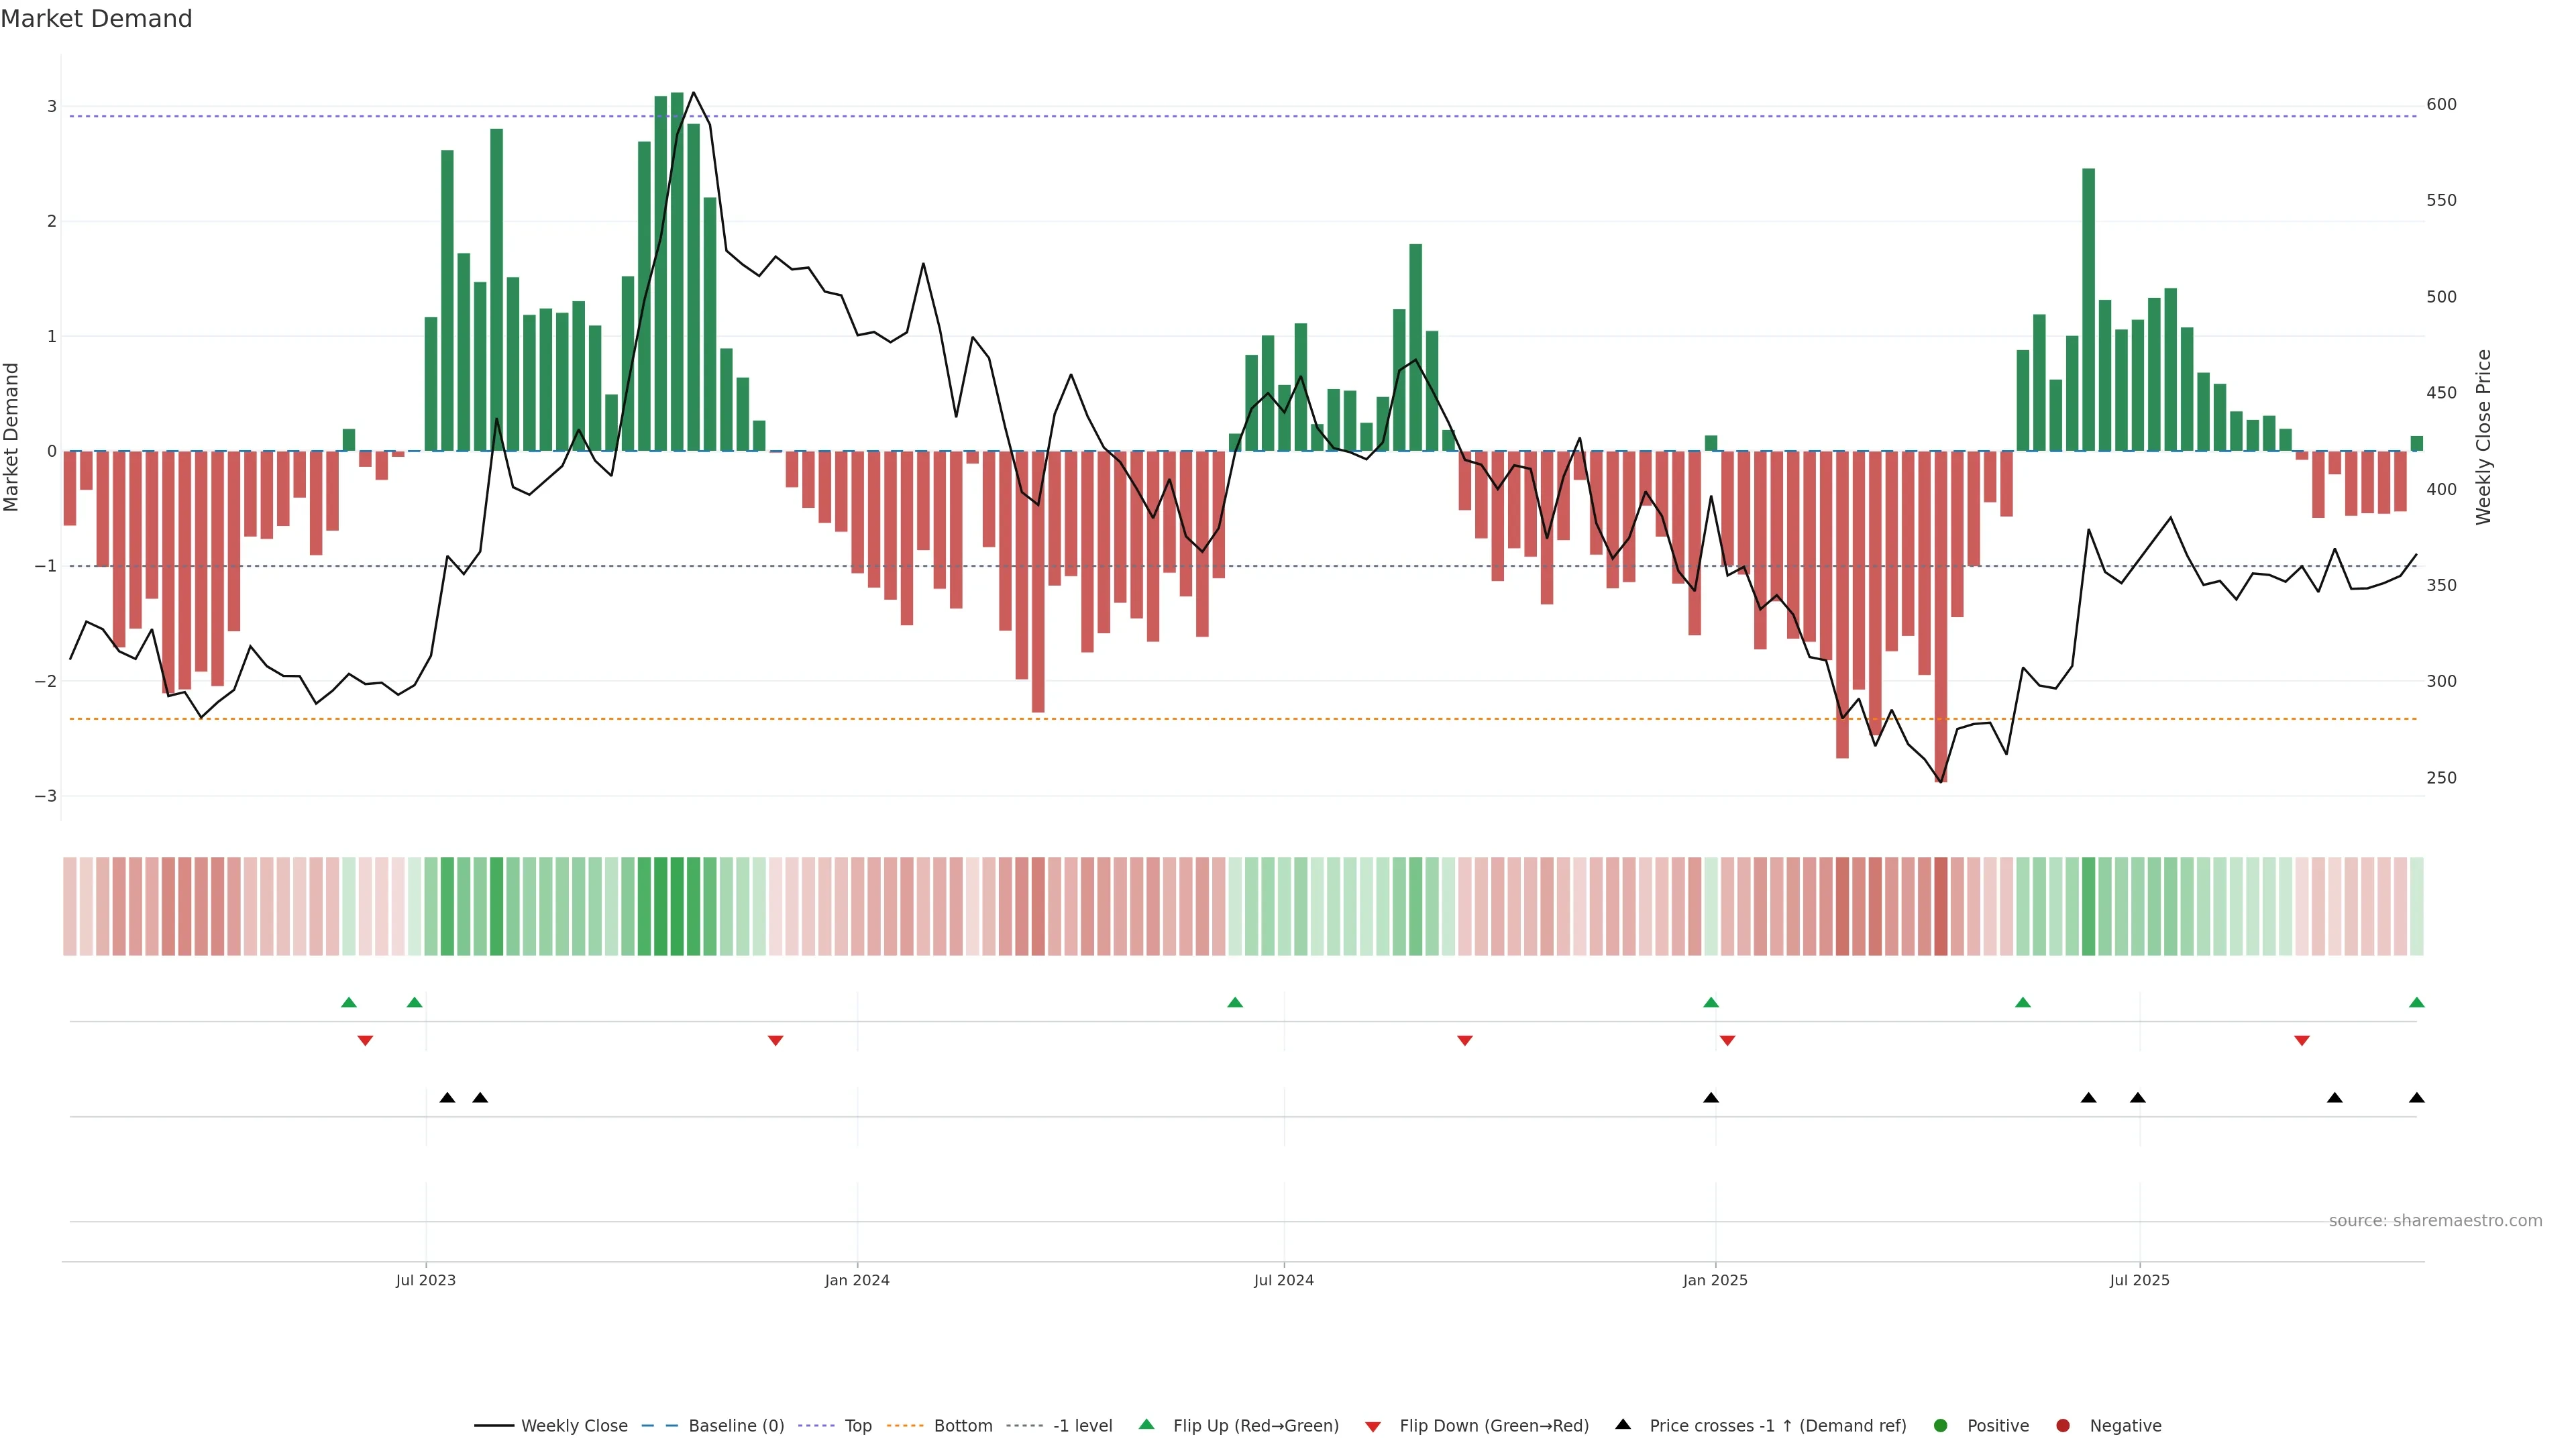Click the Market Demand chart title
The width and height of the screenshot is (2576, 1449).
pyautogui.click(x=96, y=19)
